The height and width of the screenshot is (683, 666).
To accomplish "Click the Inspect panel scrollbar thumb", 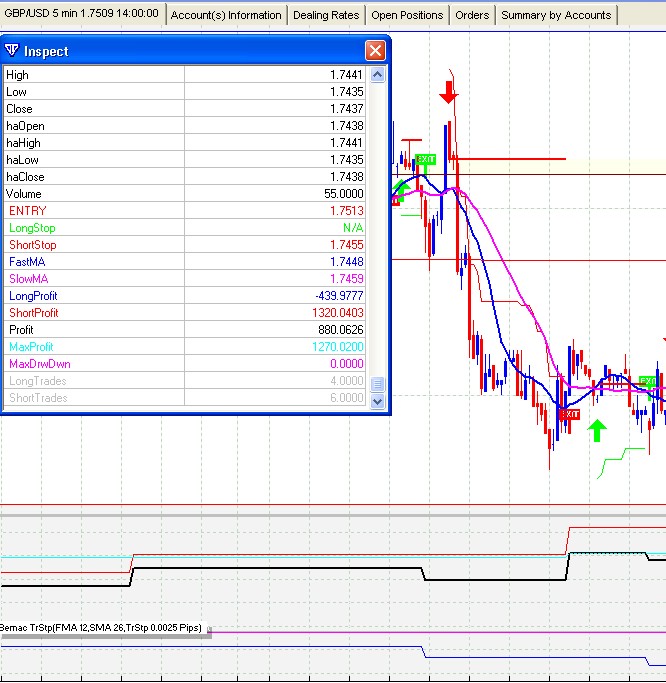I will tap(377, 384).
